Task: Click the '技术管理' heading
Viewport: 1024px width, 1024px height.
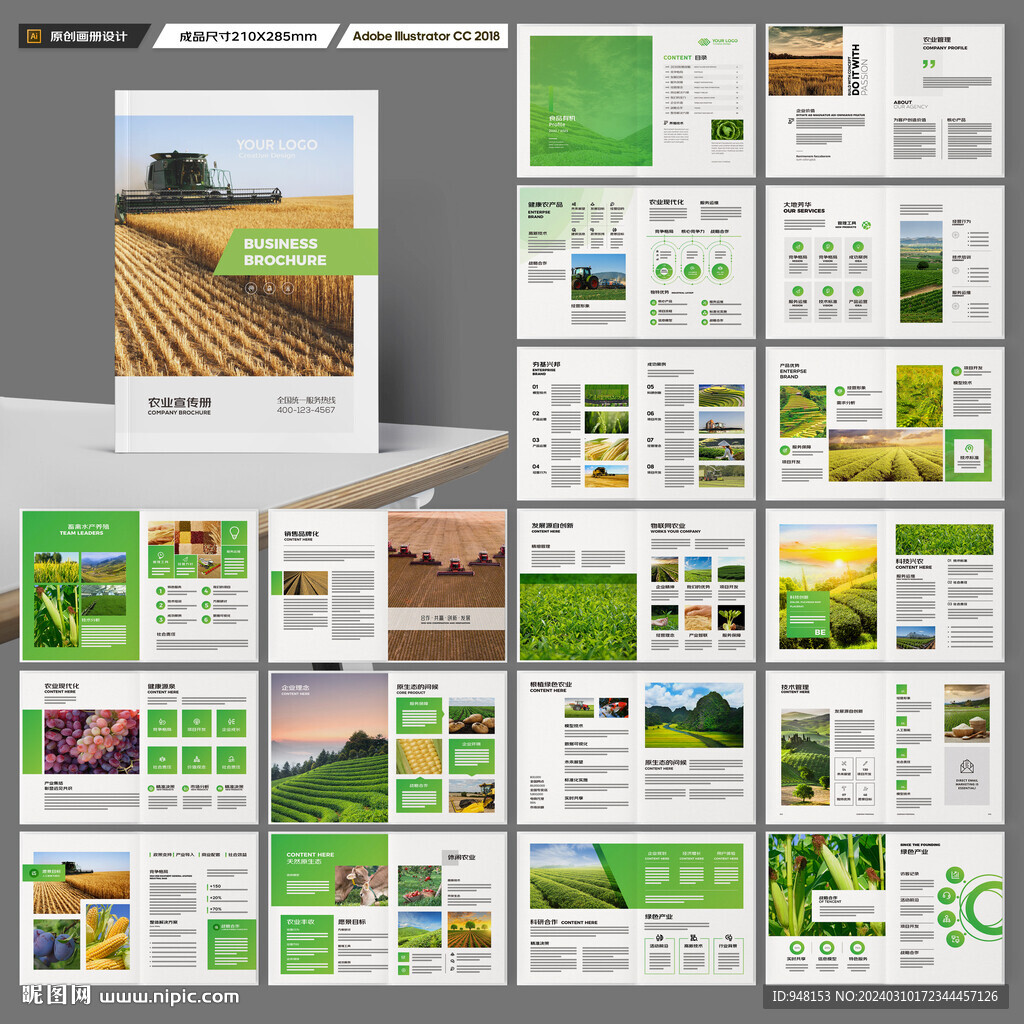Action: [795, 687]
